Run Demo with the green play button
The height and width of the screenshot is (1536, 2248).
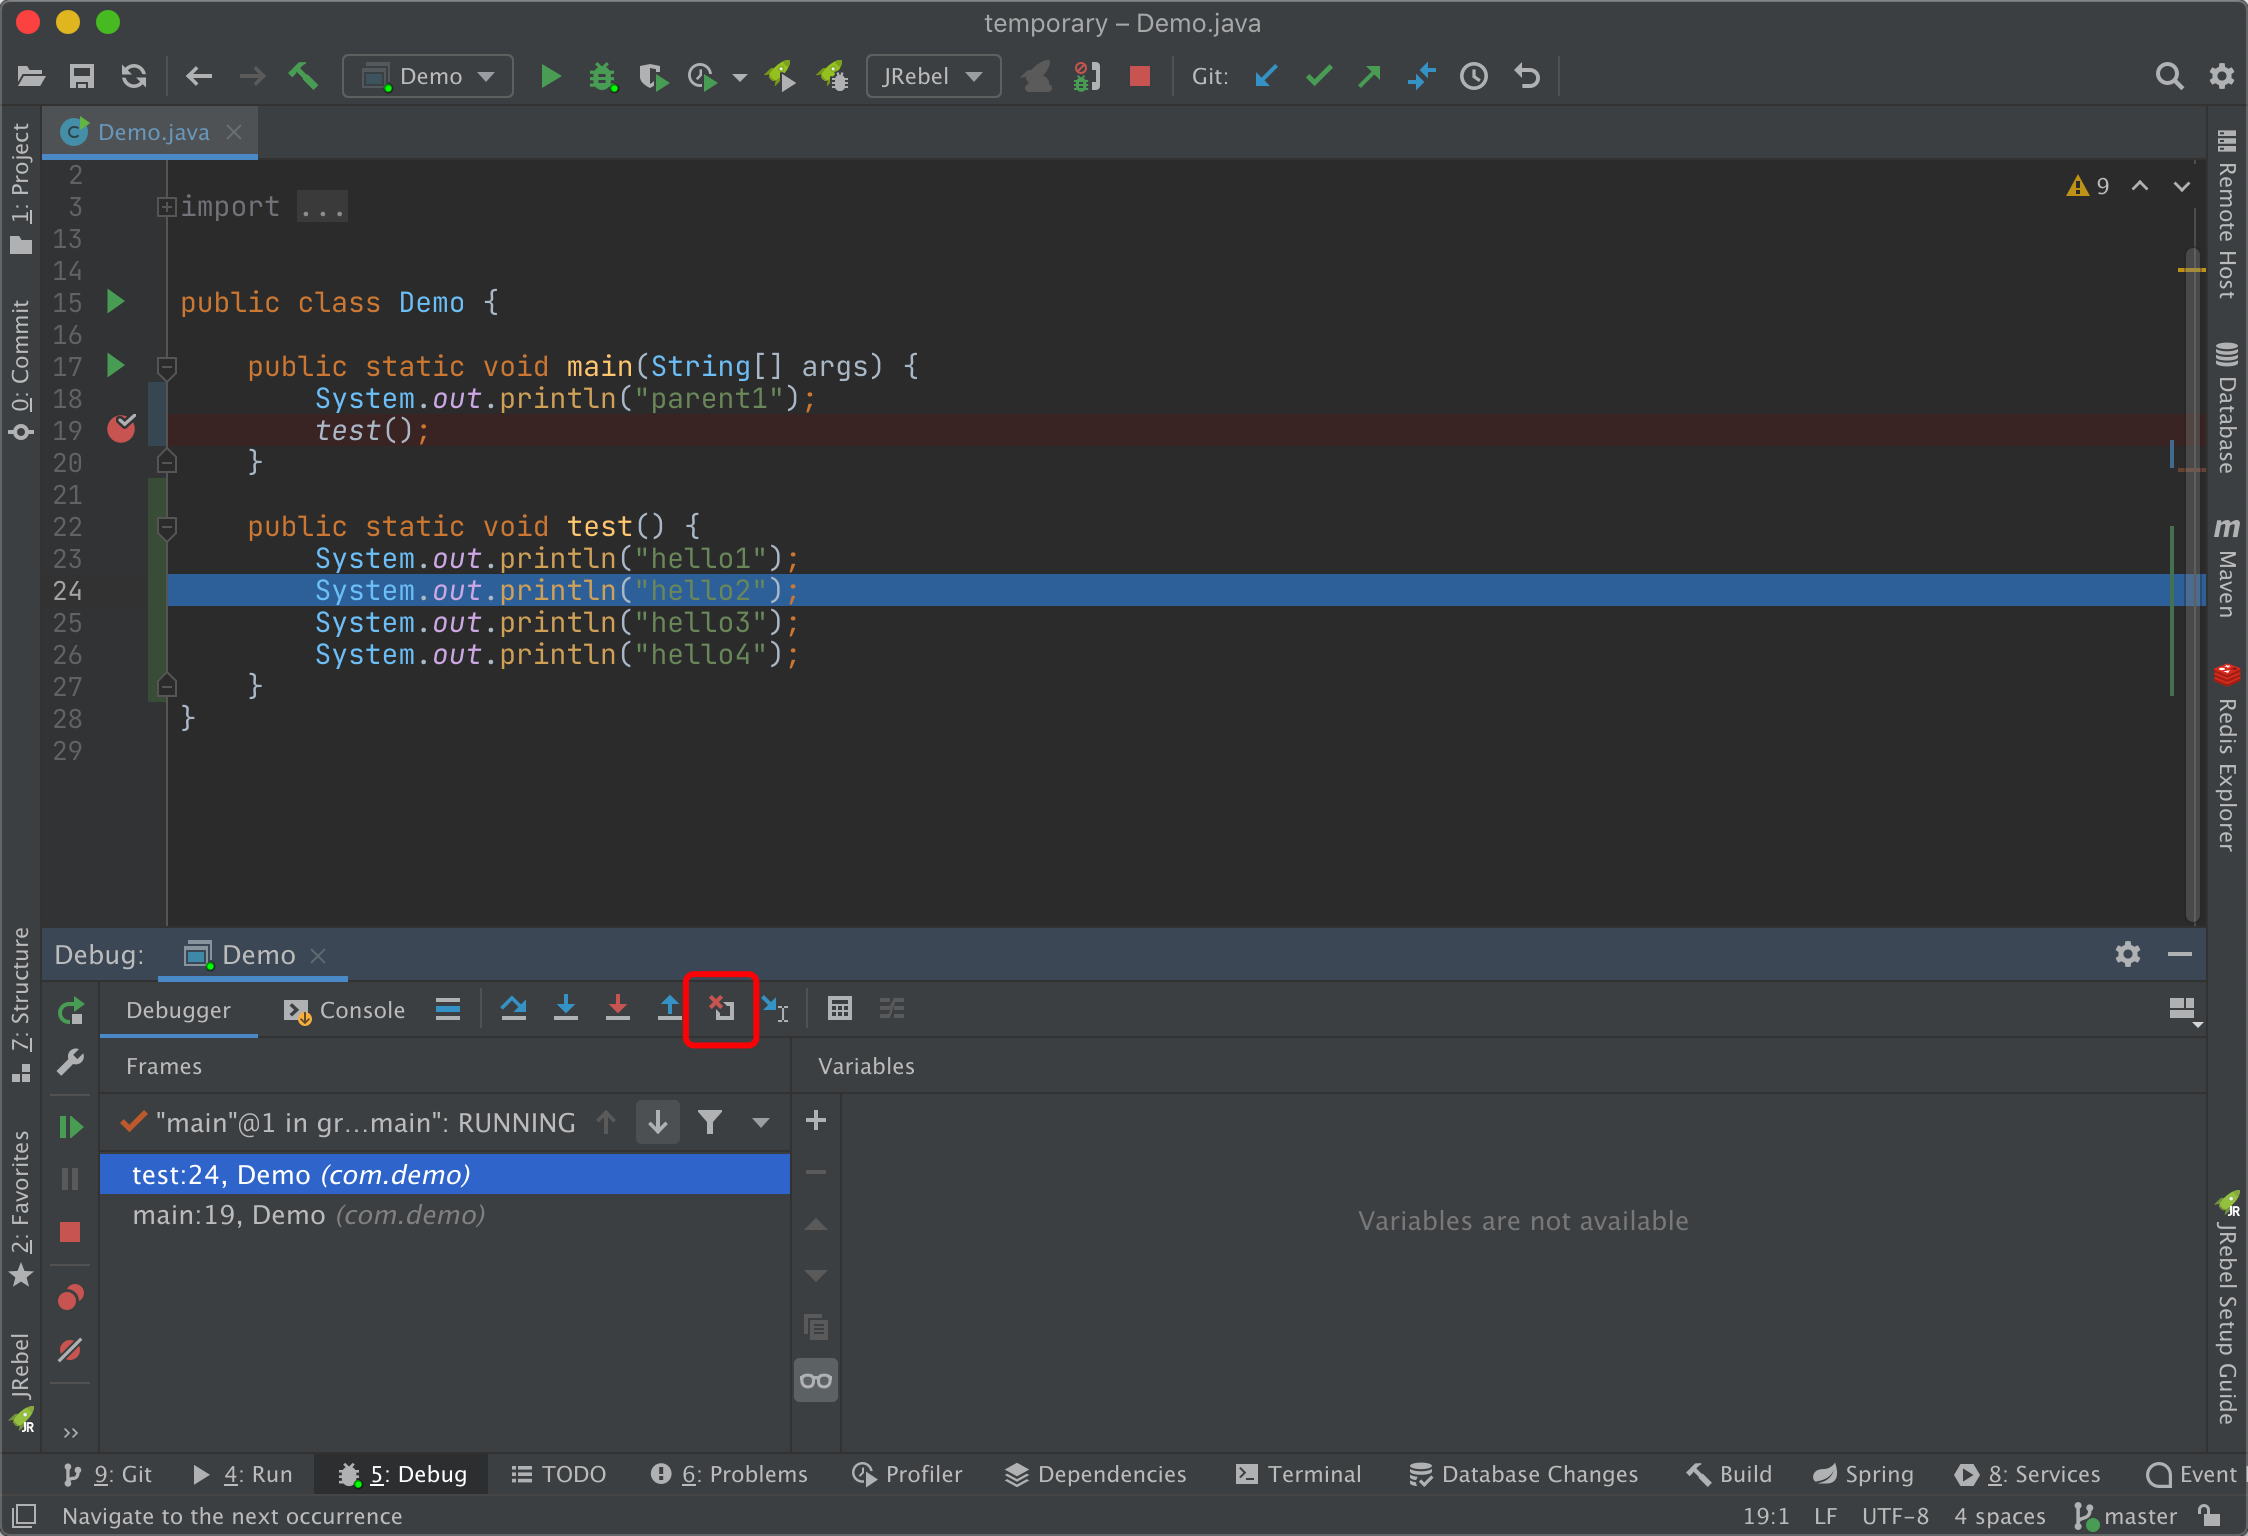pyautogui.click(x=550, y=76)
